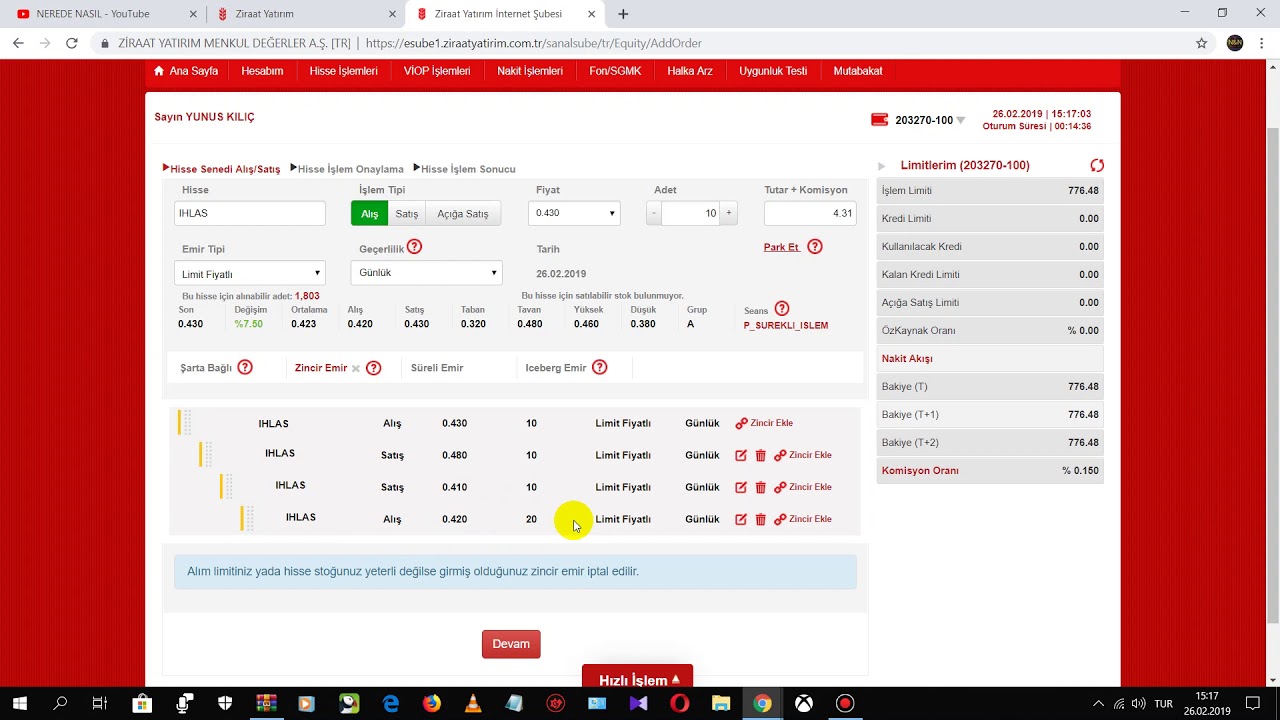Add chain to the 0.420 Alış order
1280x720 pixels.
[x=803, y=519]
